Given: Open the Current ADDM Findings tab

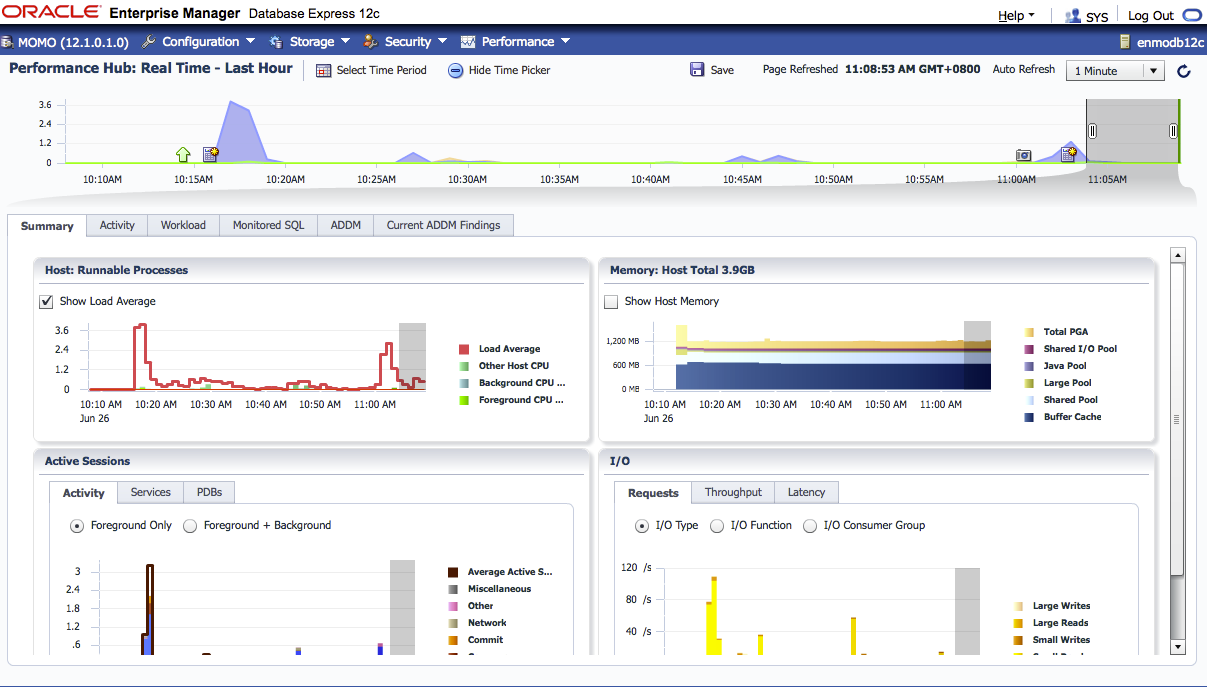Looking at the screenshot, I should (443, 226).
